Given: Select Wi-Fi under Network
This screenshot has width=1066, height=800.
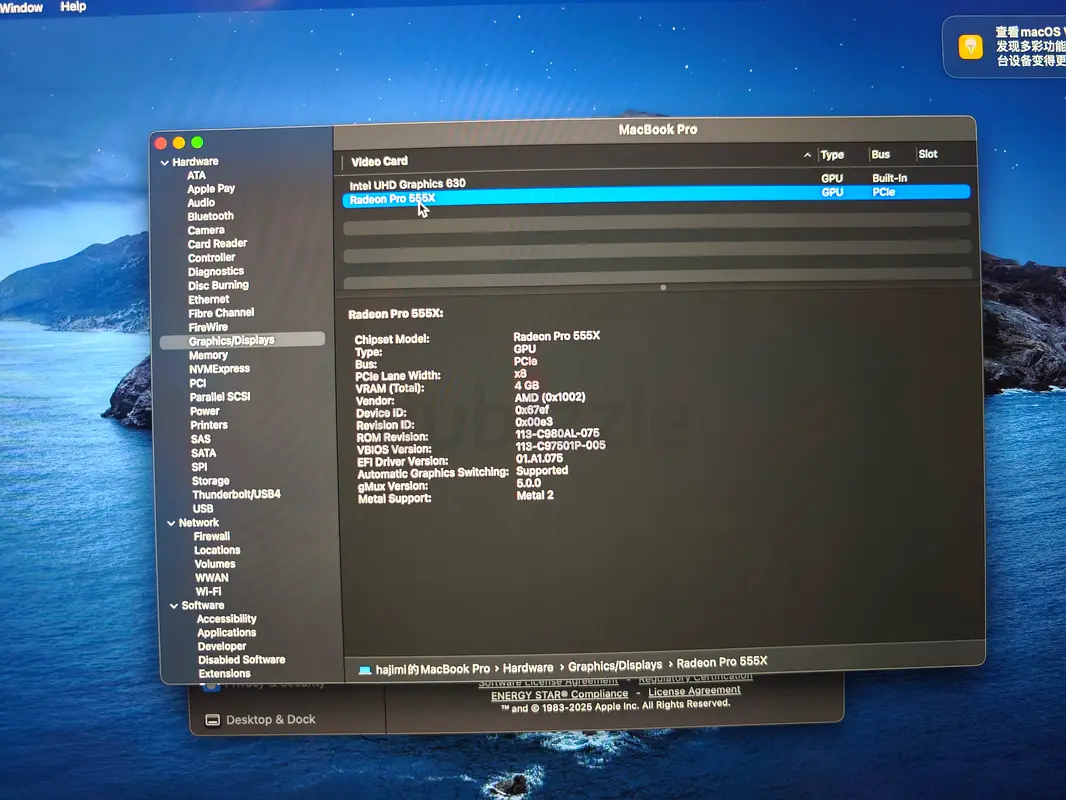Looking at the screenshot, I should pos(208,591).
